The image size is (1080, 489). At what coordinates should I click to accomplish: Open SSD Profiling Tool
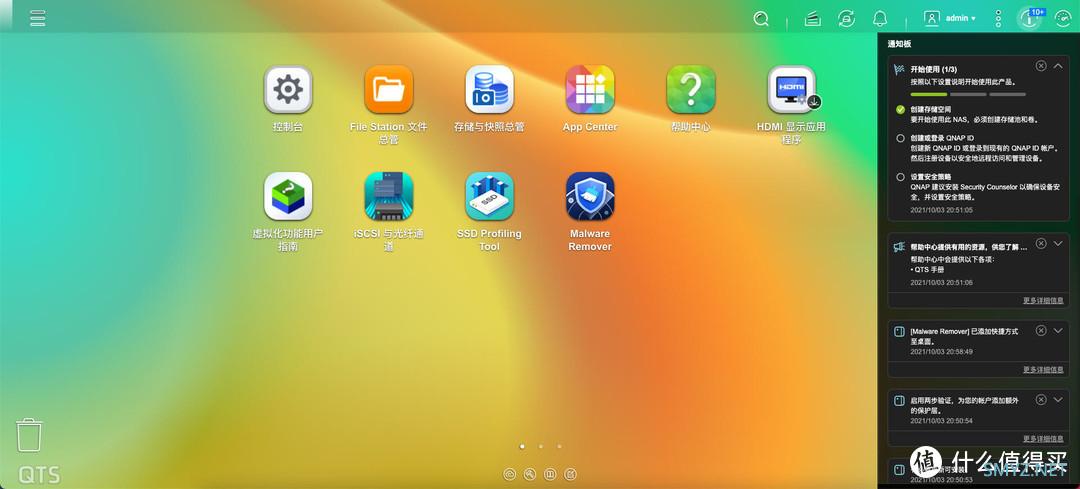489,196
